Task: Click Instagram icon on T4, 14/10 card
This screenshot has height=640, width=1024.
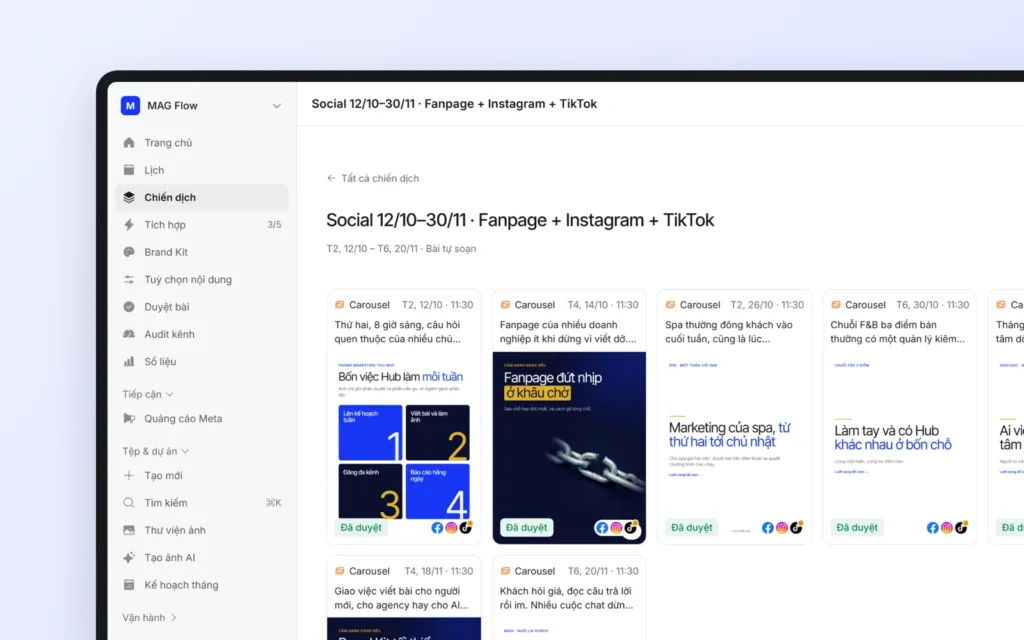Action: click(616, 528)
